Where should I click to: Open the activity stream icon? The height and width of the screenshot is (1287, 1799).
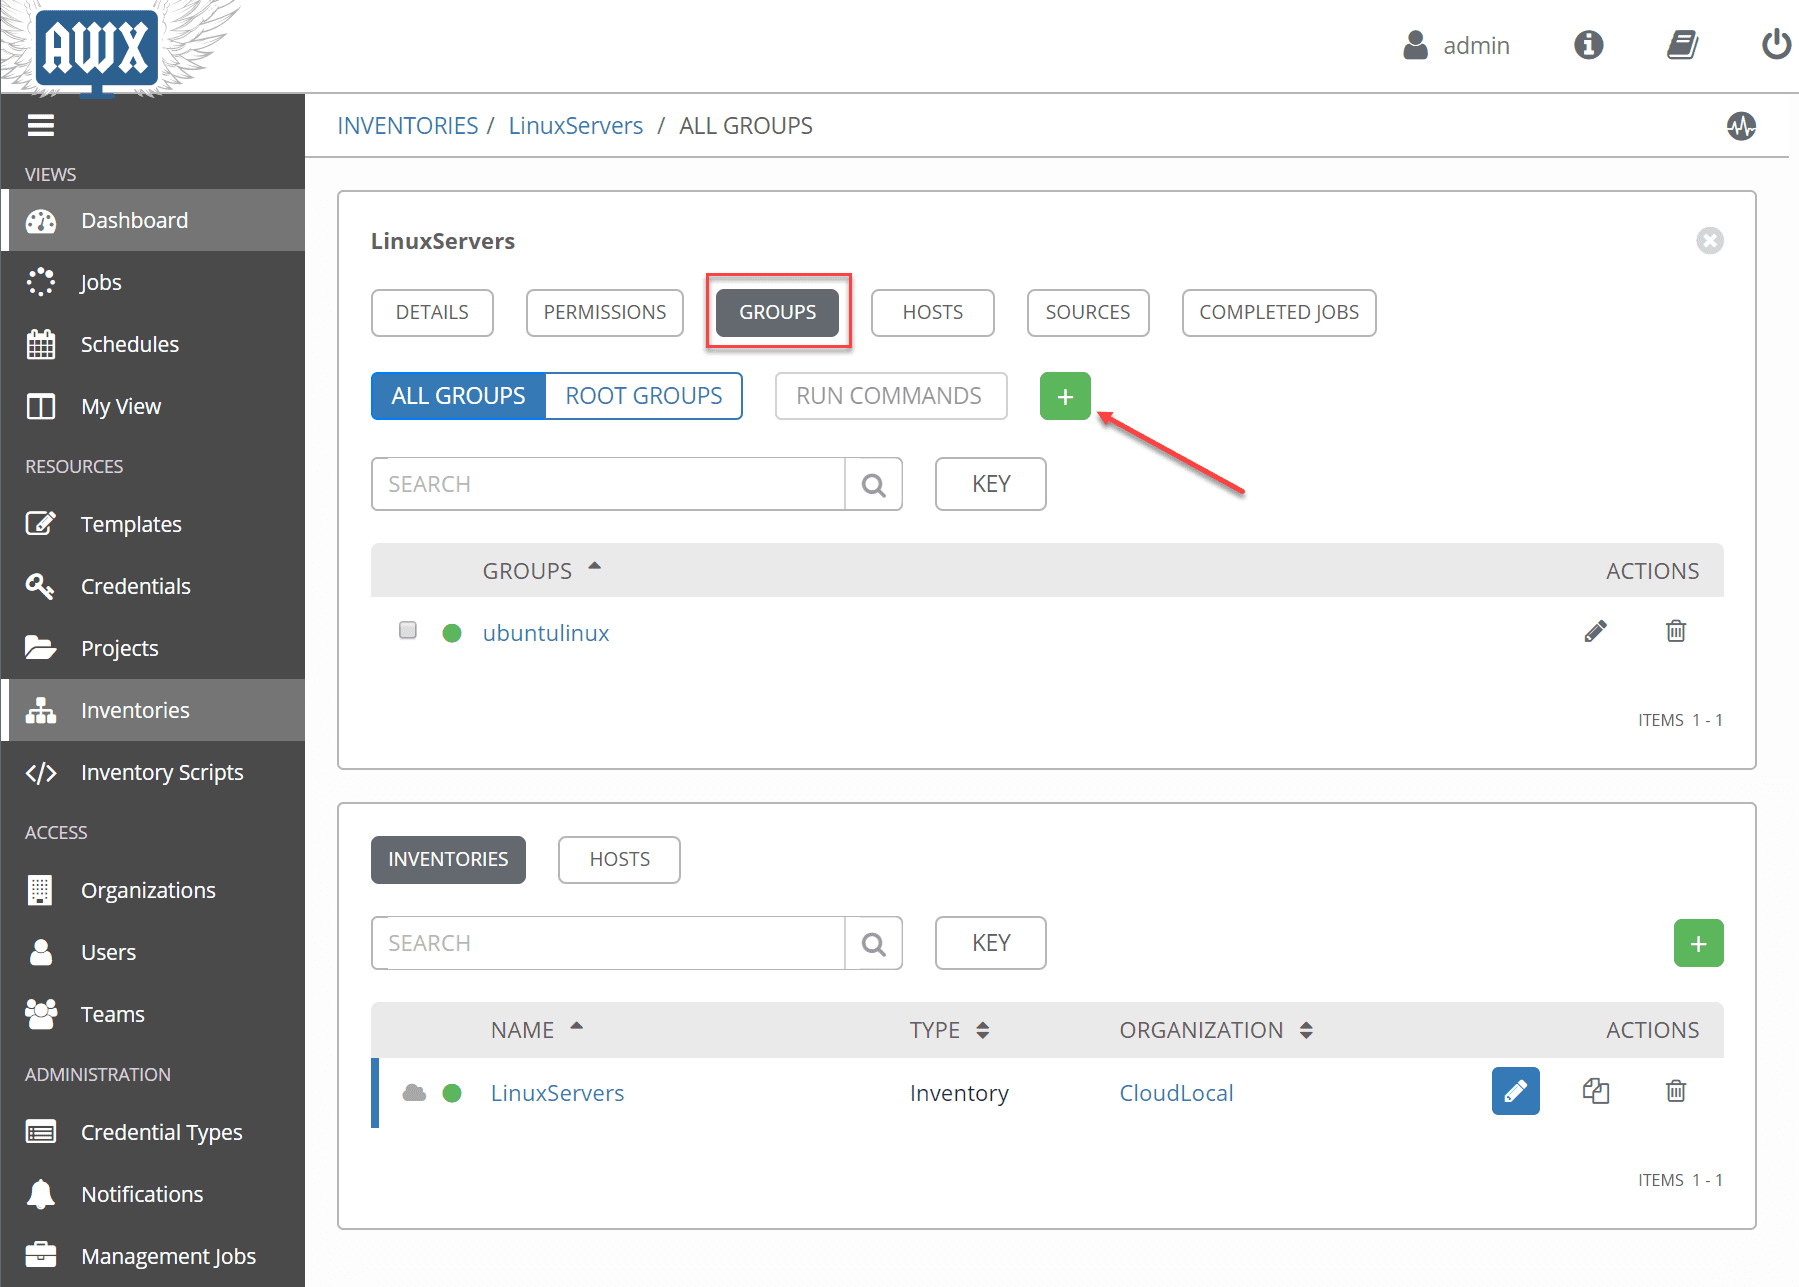click(1740, 126)
